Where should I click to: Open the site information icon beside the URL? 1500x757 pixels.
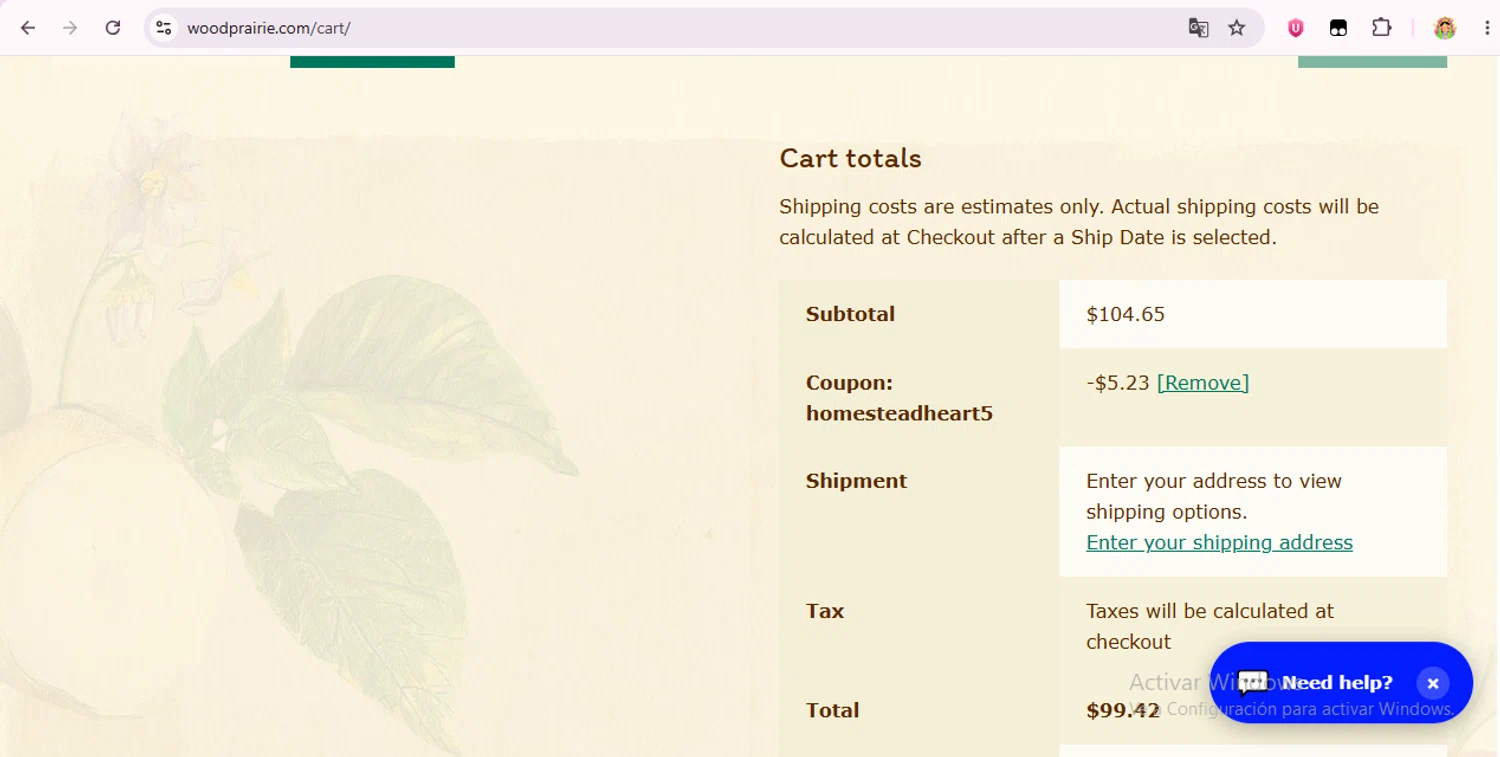click(164, 28)
